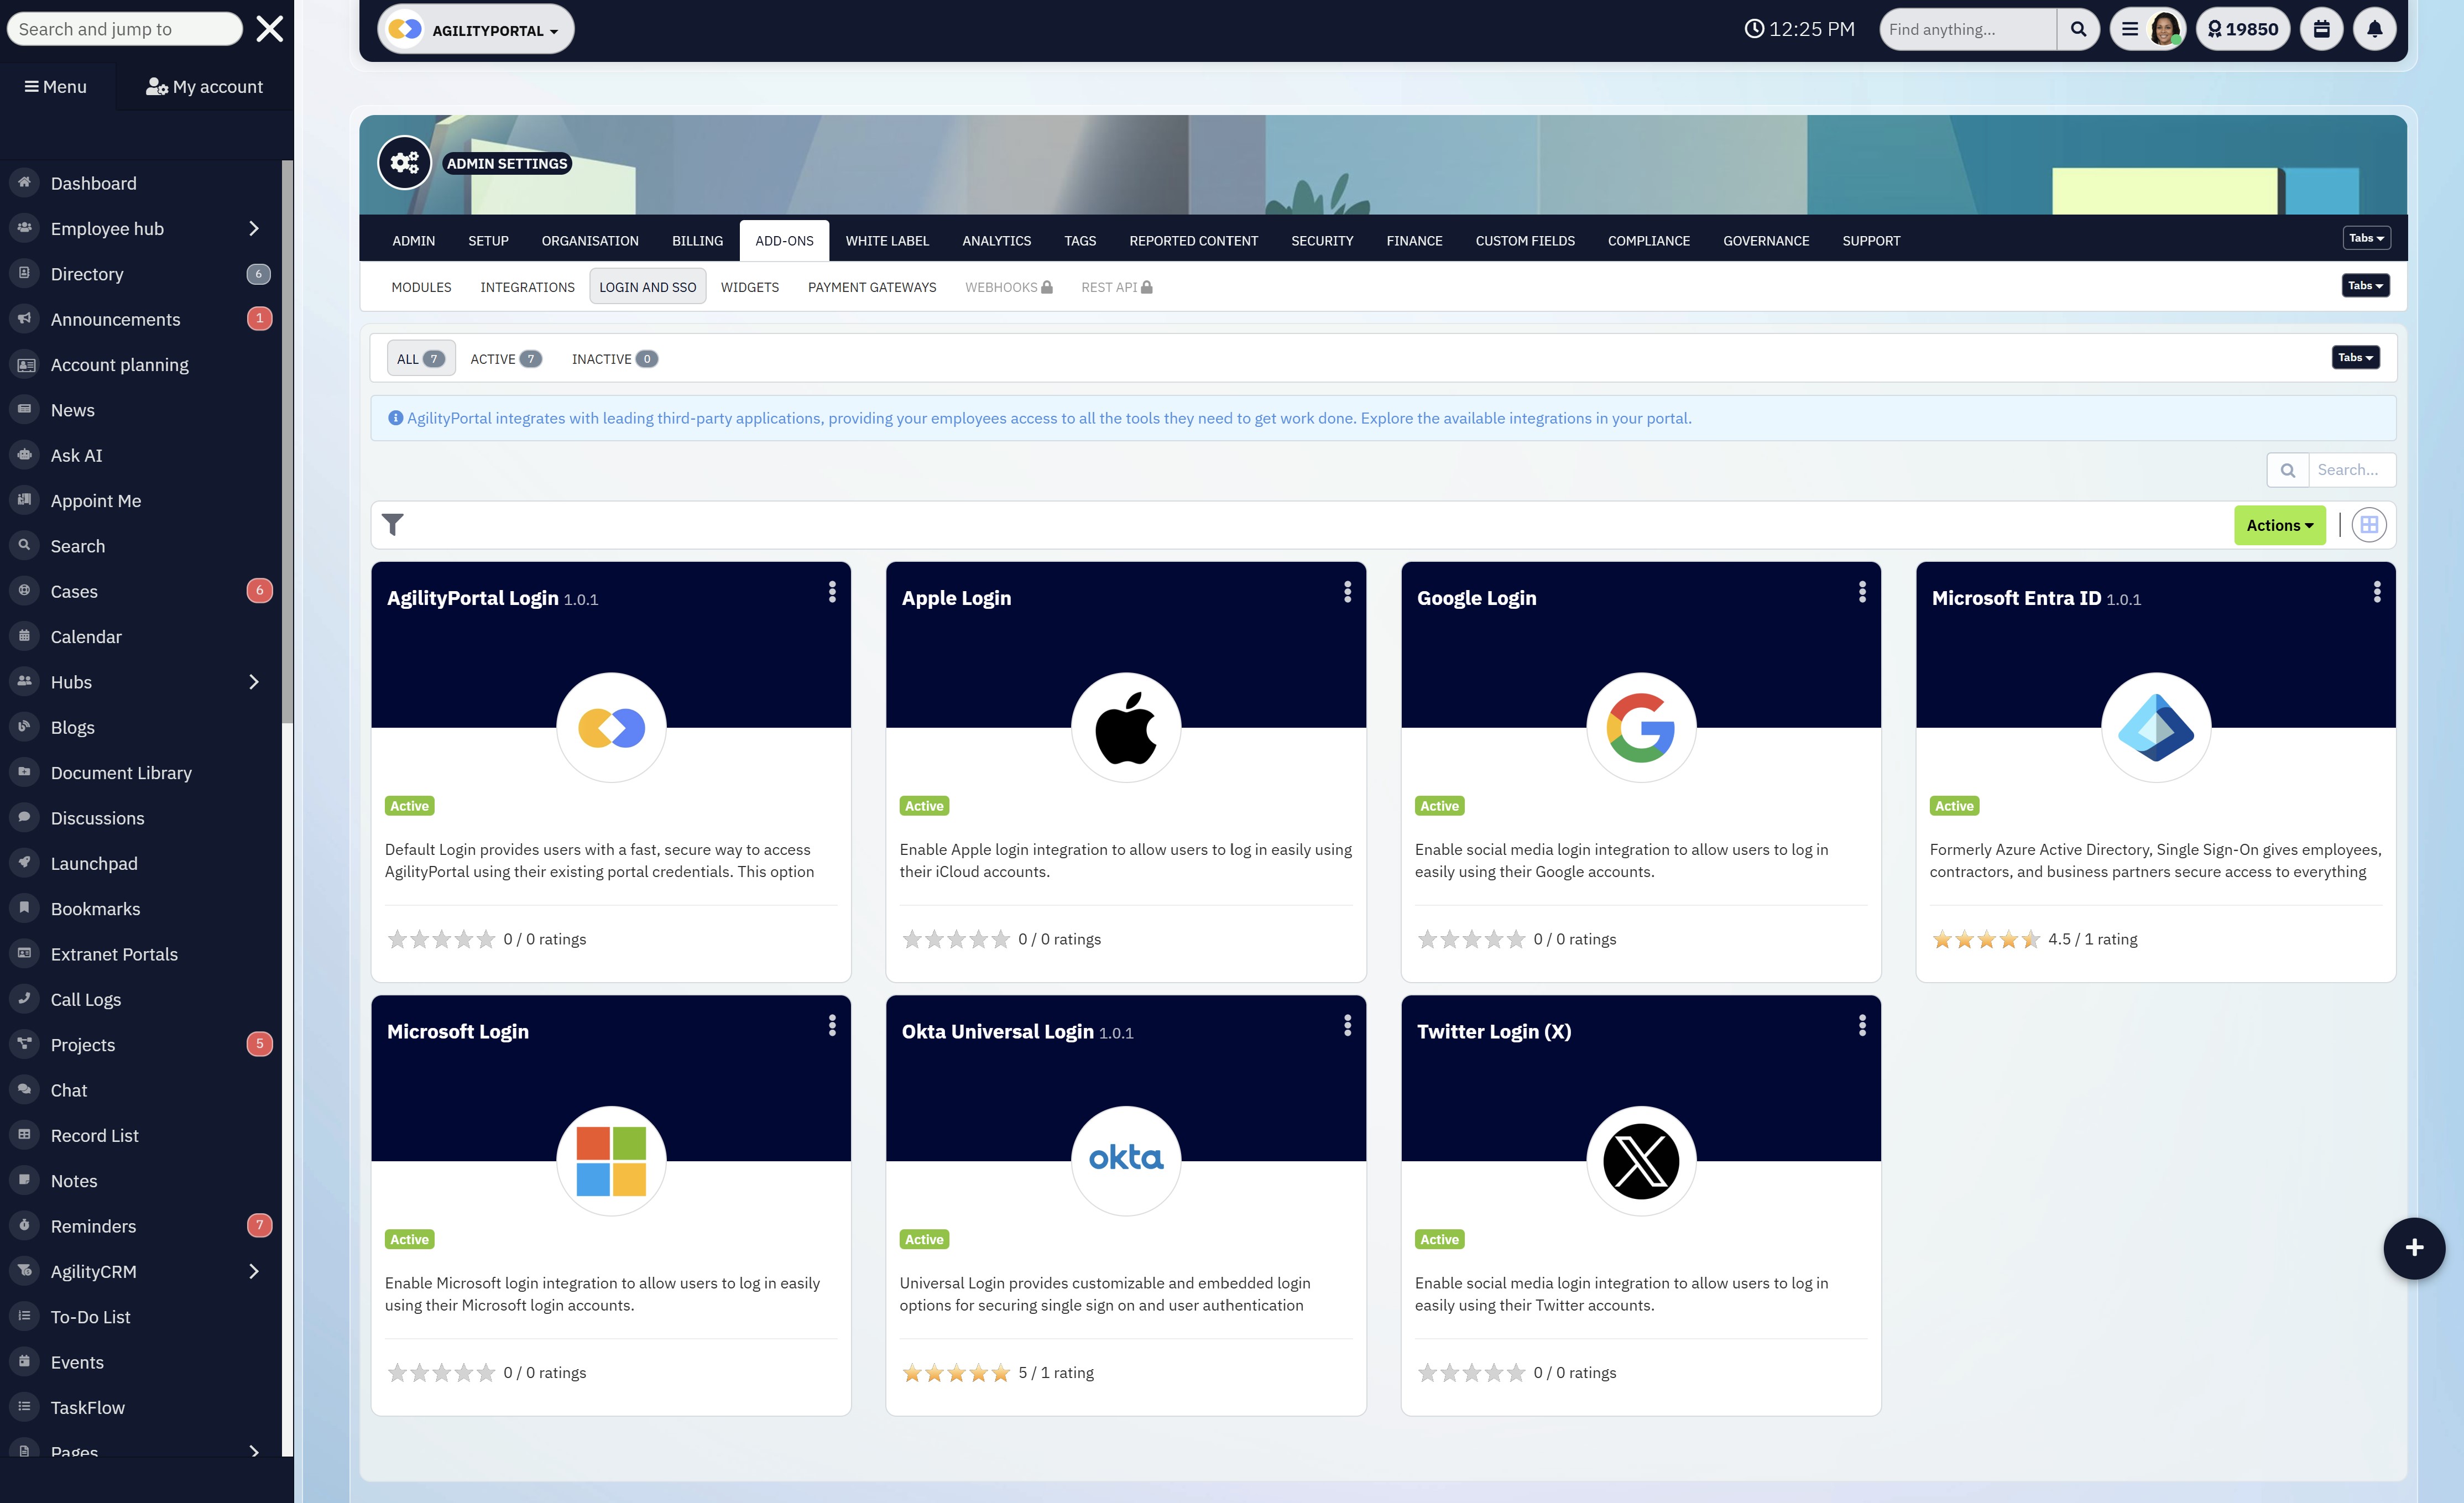The width and height of the screenshot is (2464, 1503).
Task: Expand the AgilityPortal workspace dropdown
Action: click(476, 30)
